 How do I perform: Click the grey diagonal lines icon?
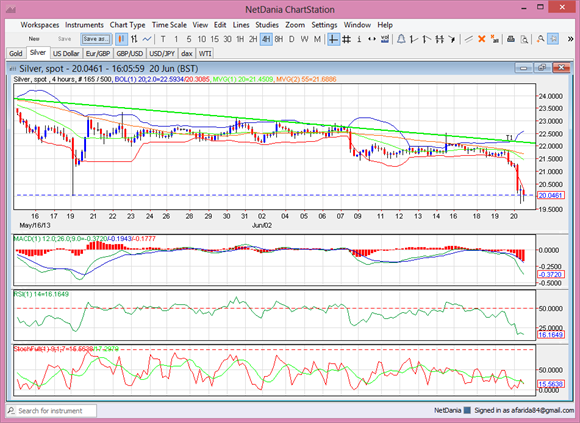coord(469,39)
